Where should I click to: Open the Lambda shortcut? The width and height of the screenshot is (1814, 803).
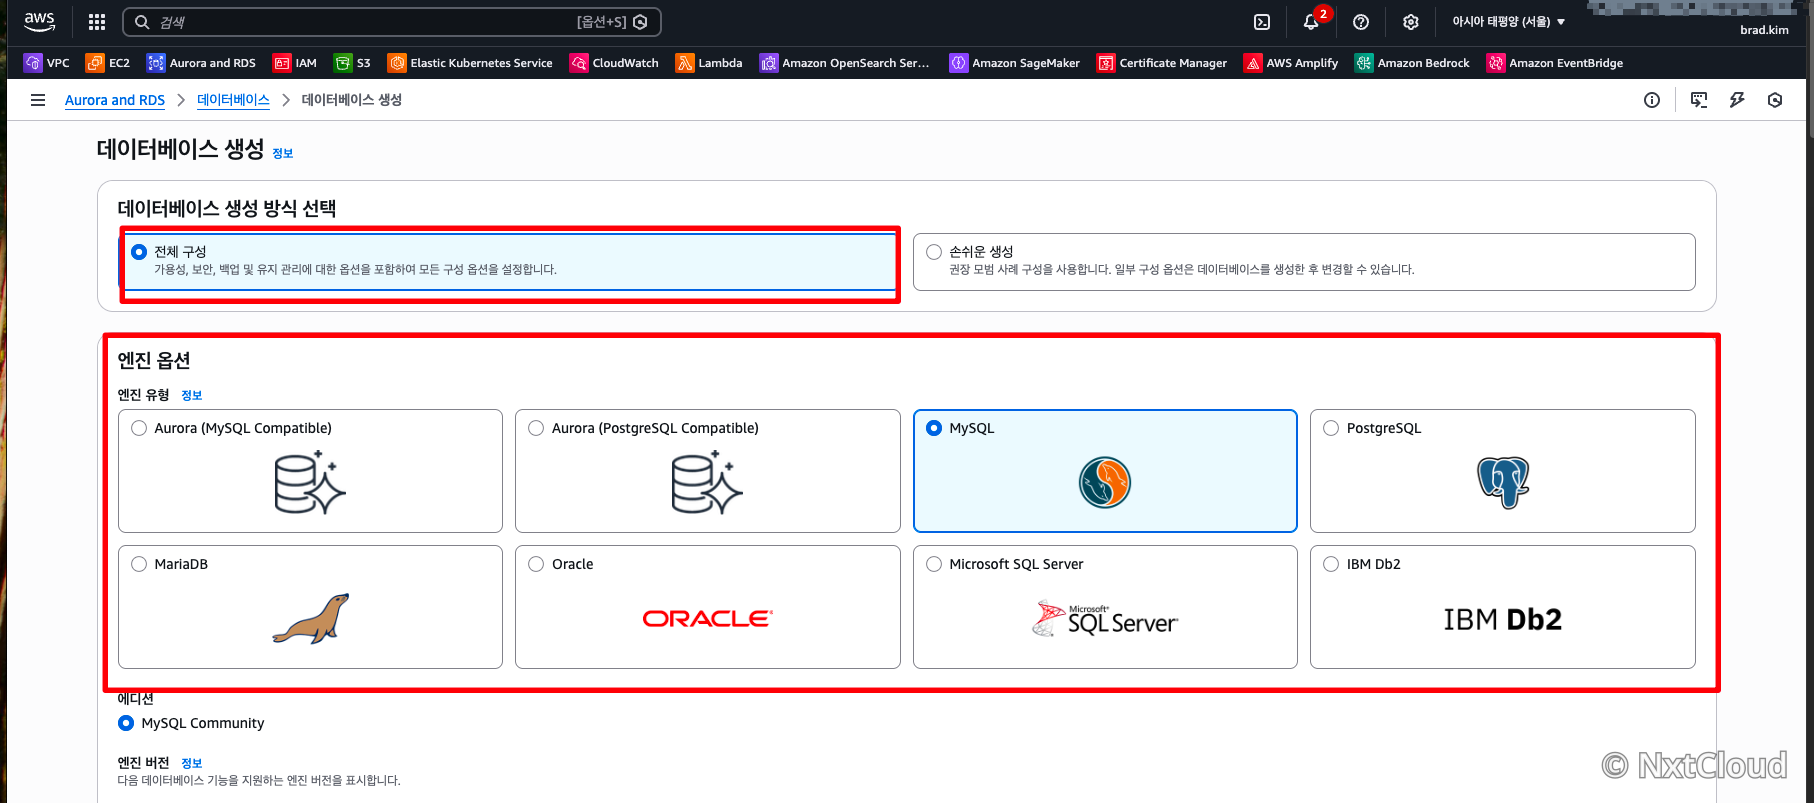pyautogui.click(x=709, y=63)
